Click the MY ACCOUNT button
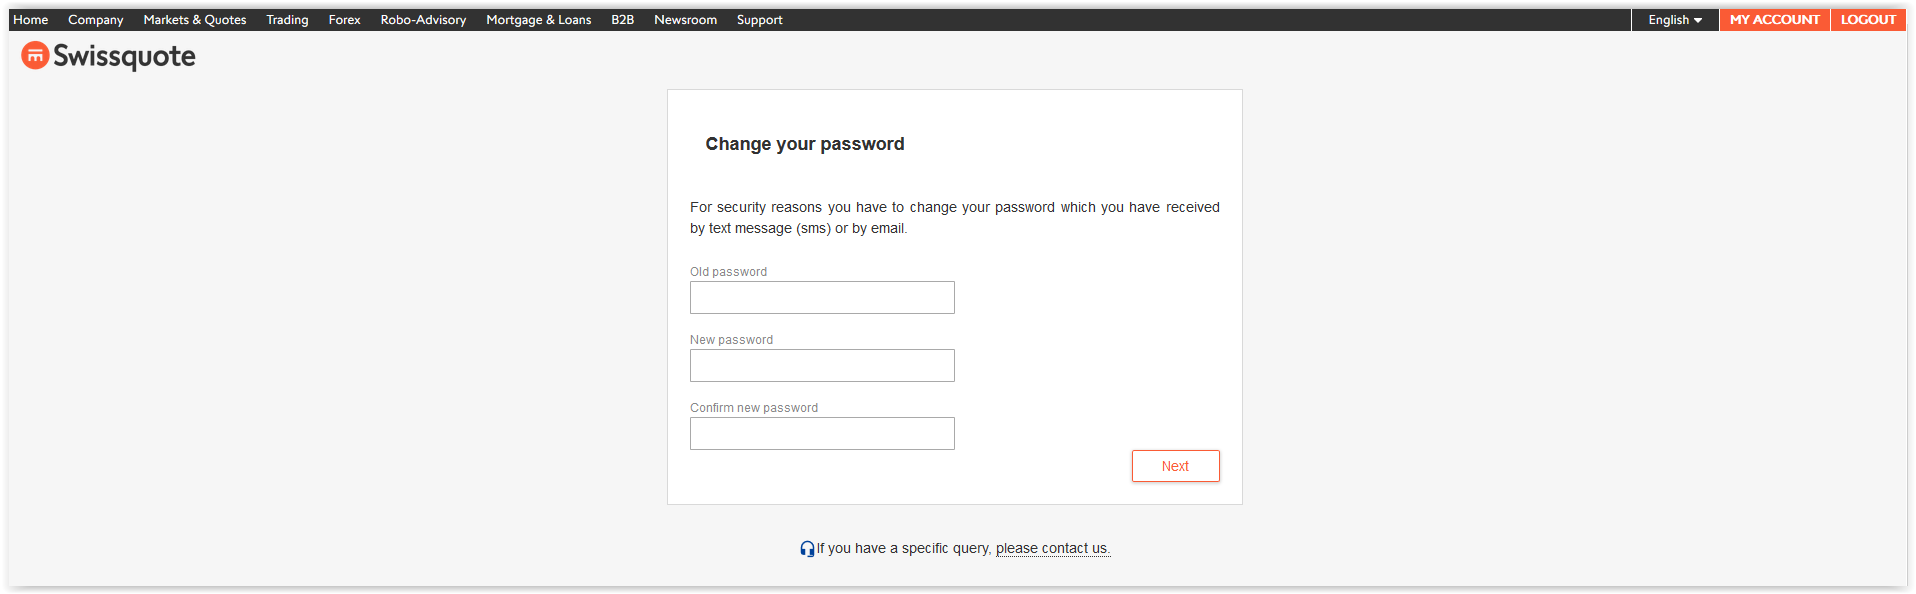 (1775, 20)
